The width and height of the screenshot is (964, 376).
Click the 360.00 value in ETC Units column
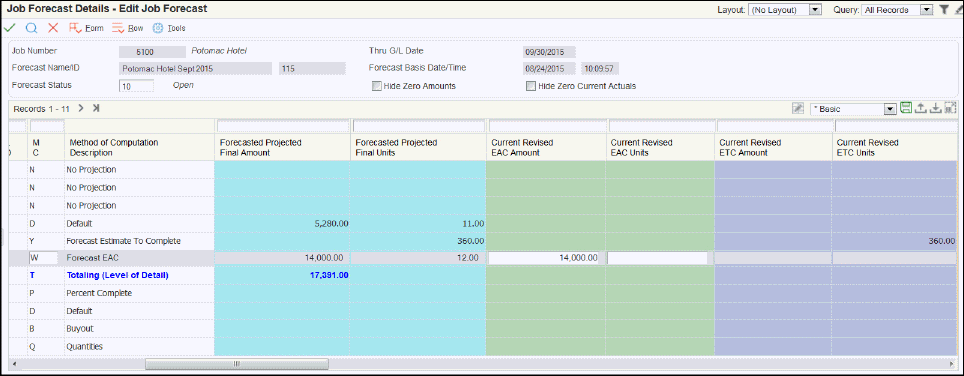(x=941, y=241)
